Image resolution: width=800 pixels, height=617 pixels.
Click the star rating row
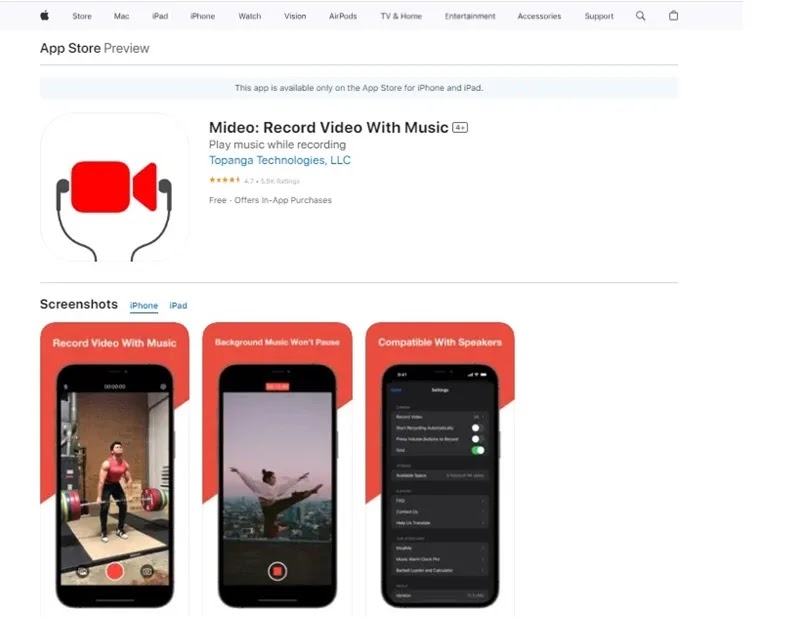(x=254, y=181)
